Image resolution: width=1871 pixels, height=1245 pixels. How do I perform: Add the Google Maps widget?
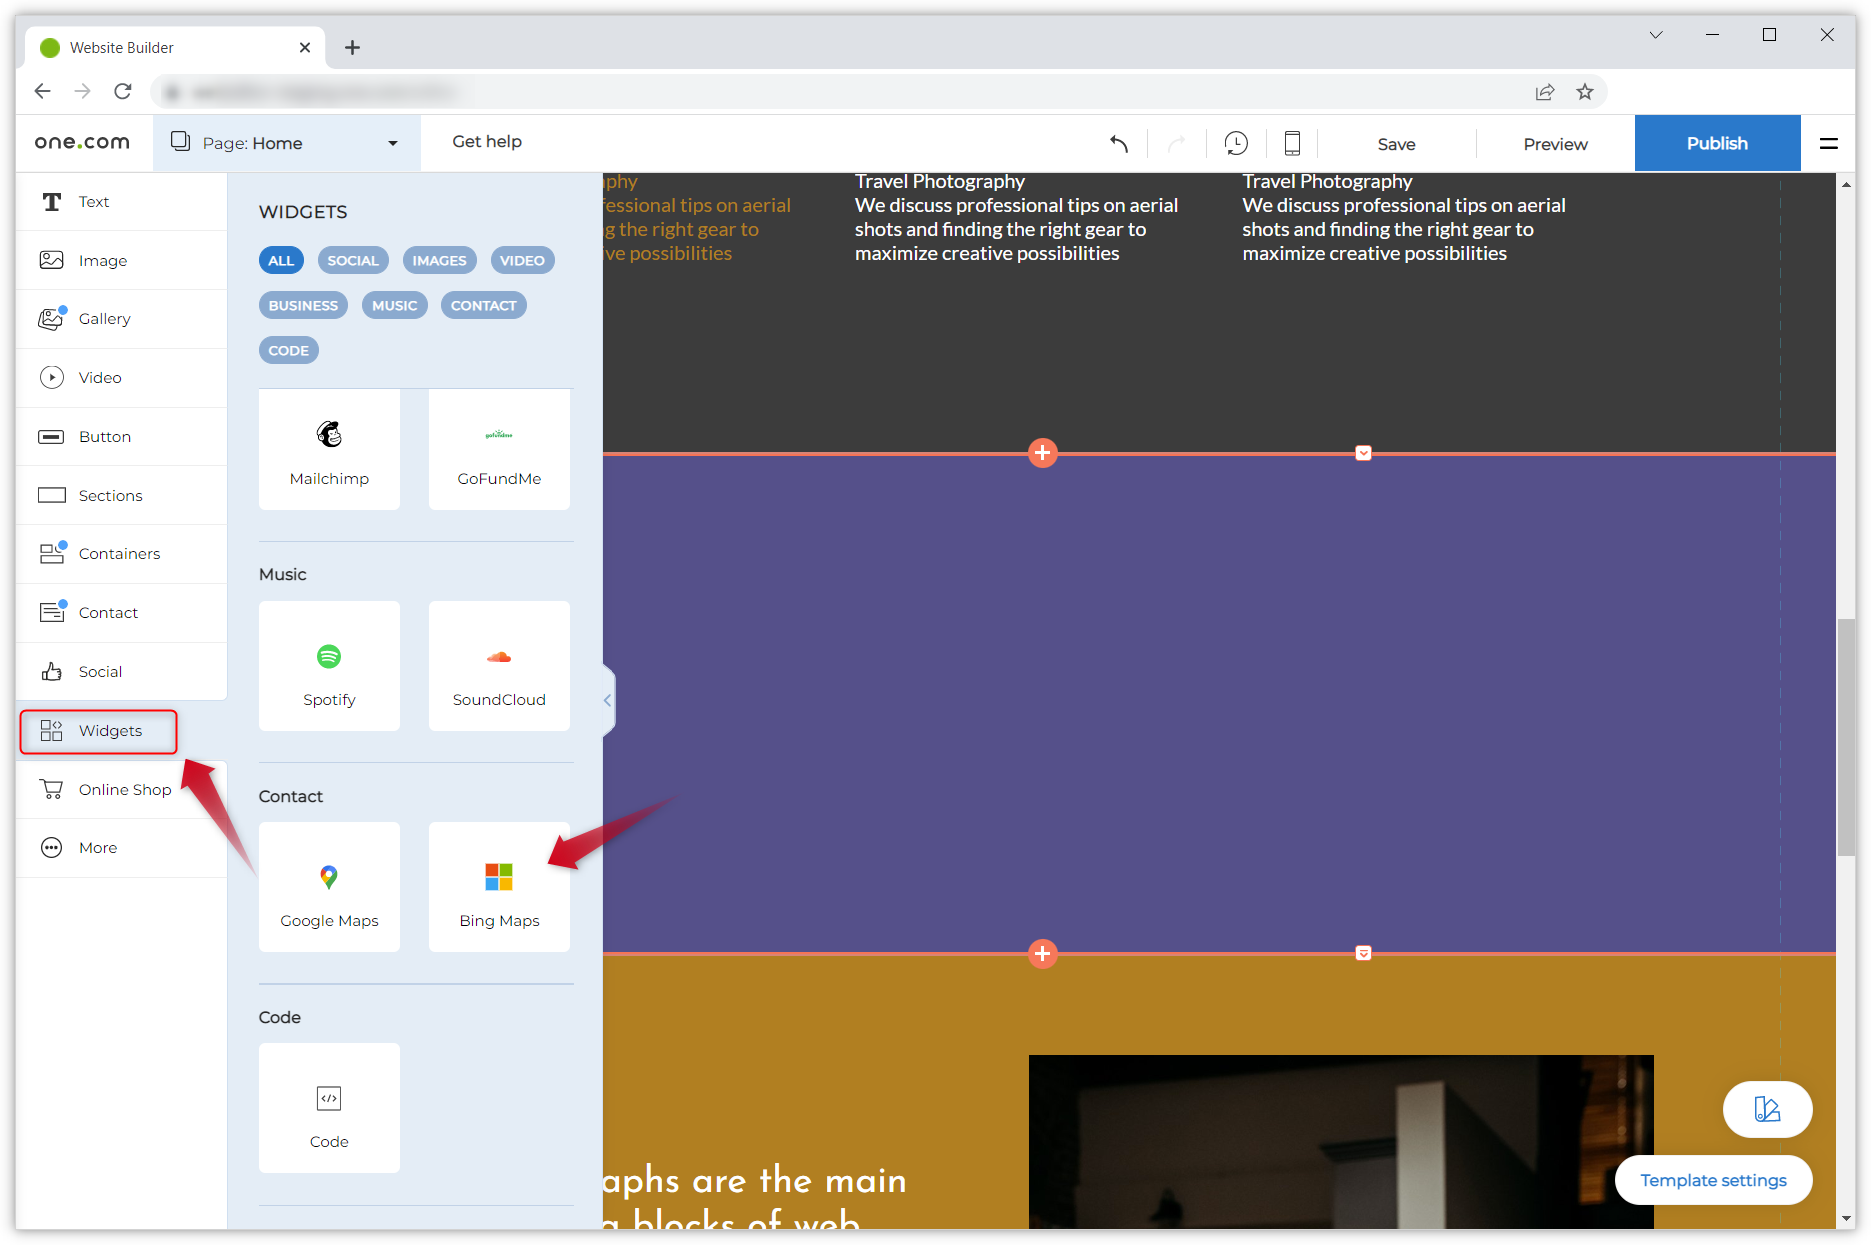pos(329,887)
